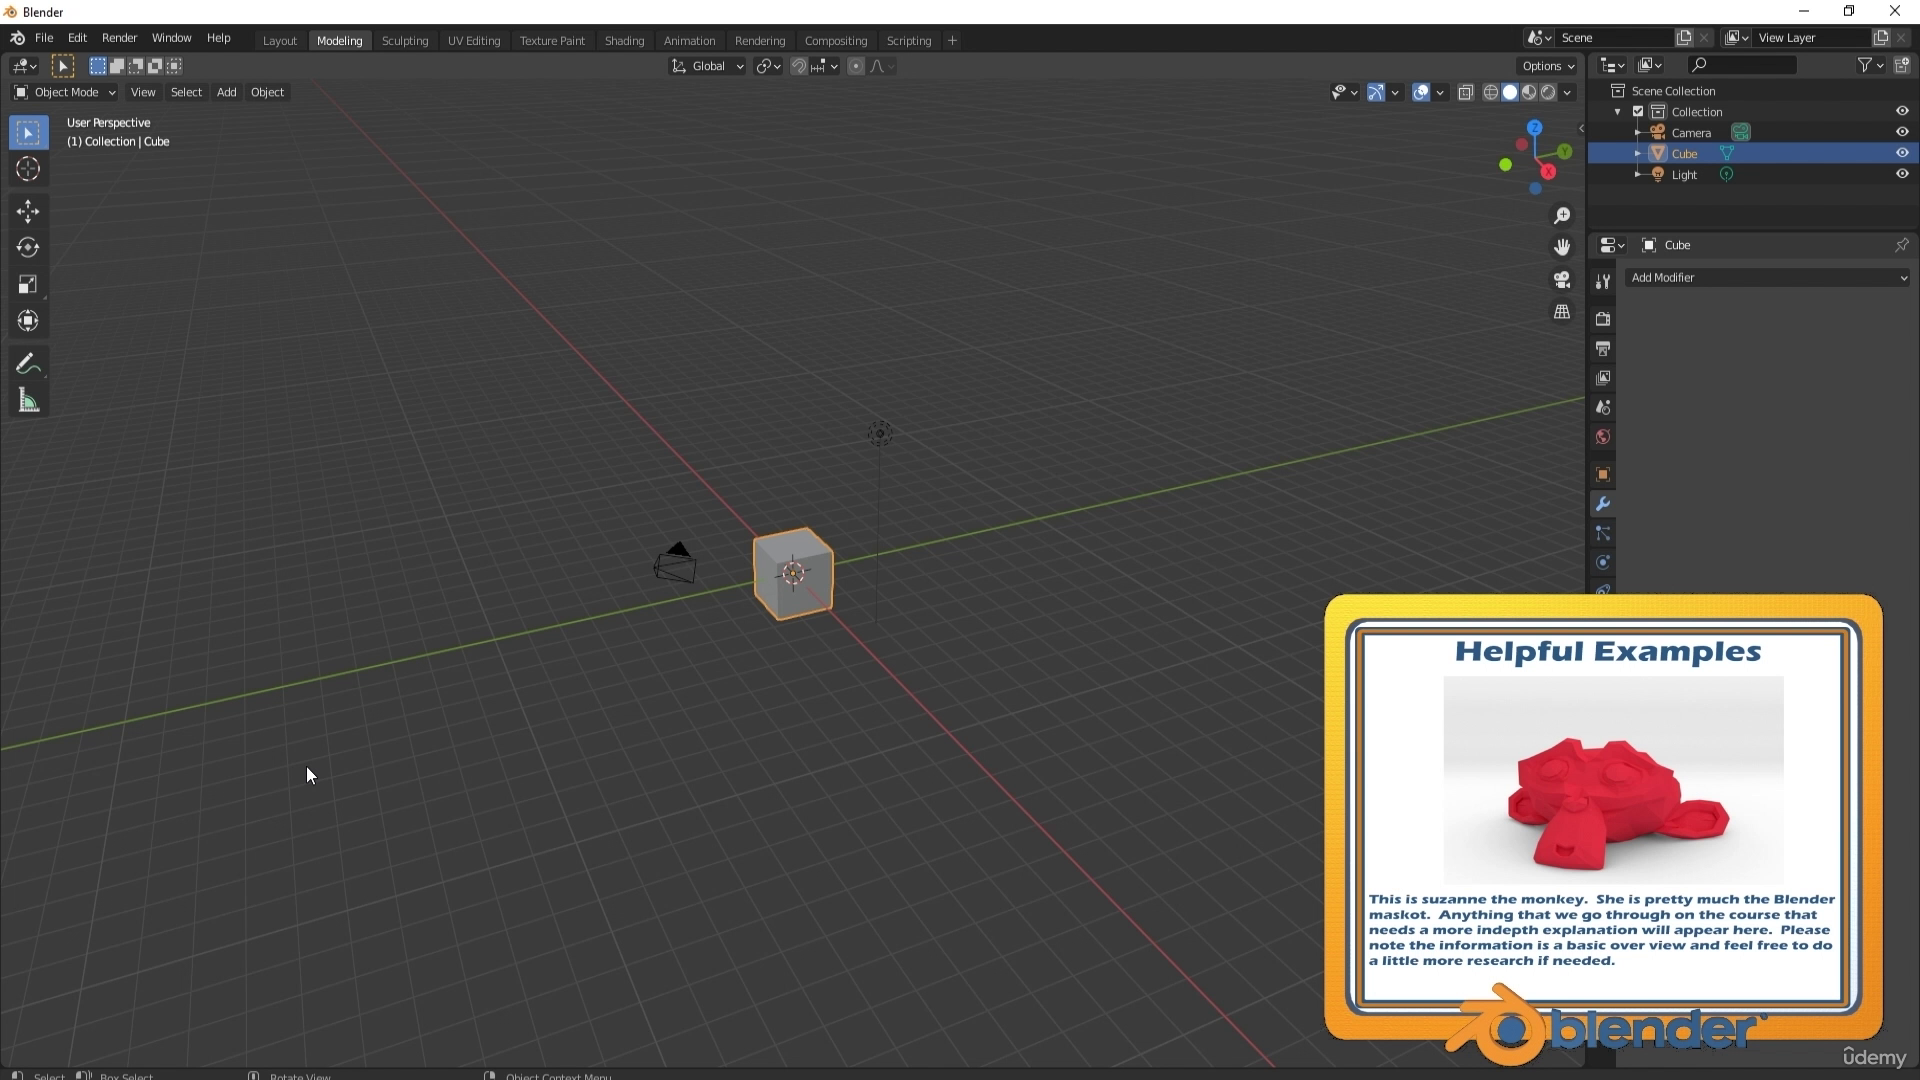Click the Z axis on navigation gizmo
This screenshot has width=1920, height=1080.
[x=1534, y=128]
